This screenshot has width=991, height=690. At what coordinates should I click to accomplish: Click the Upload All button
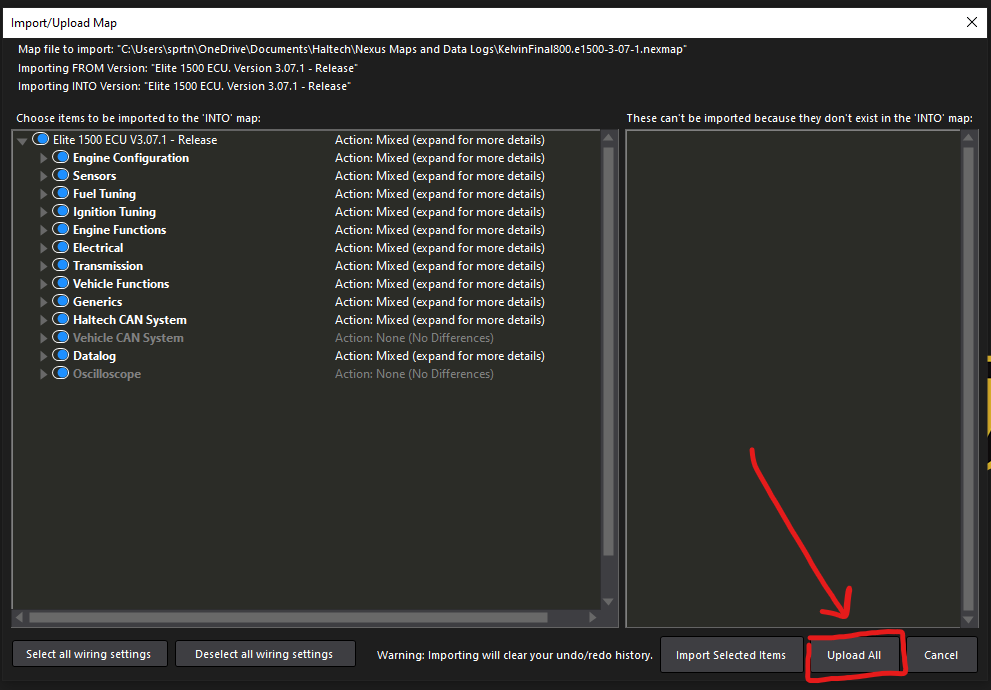[x=854, y=655]
